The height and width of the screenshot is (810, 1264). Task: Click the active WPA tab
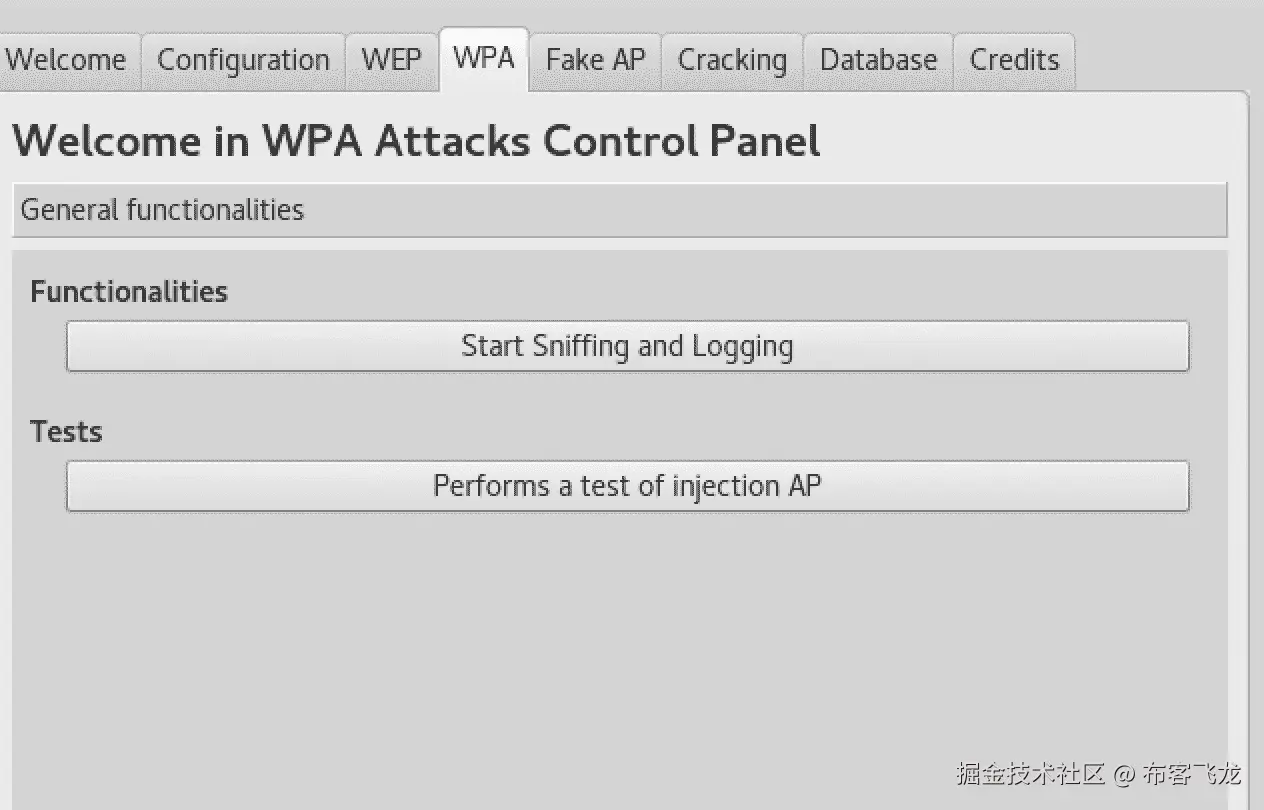[x=484, y=58]
